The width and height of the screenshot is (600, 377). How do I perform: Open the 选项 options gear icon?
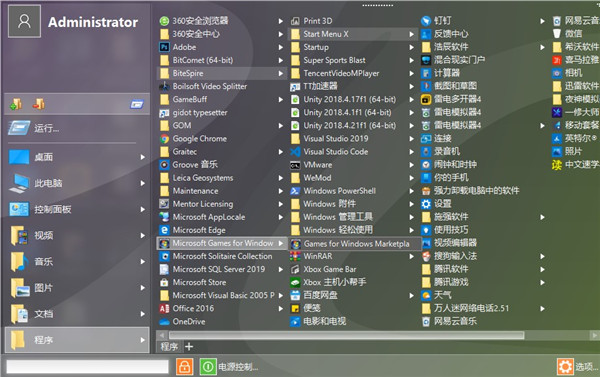(565, 367)
